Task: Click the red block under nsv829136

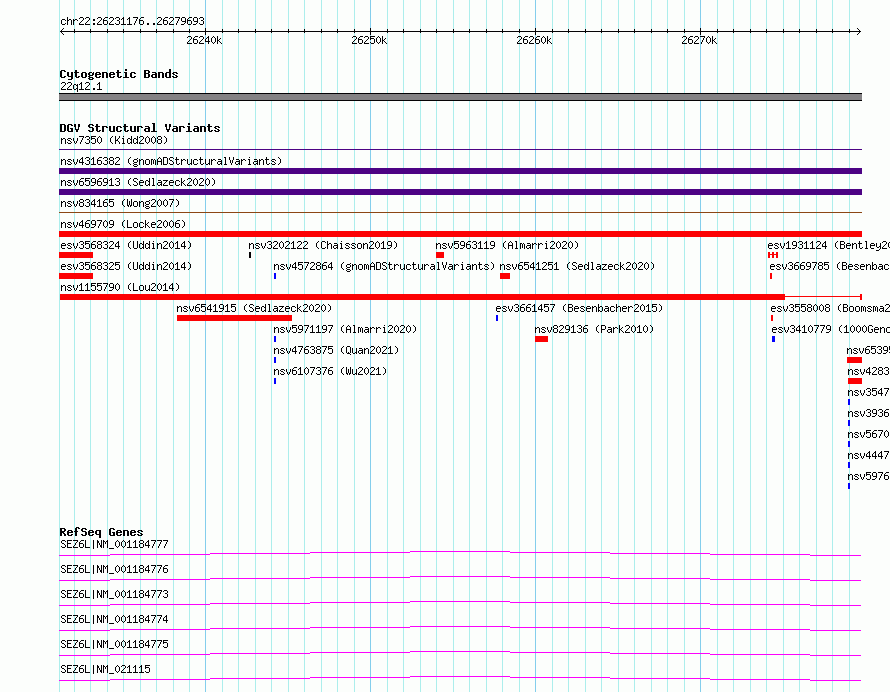Action: click(541, 339)
